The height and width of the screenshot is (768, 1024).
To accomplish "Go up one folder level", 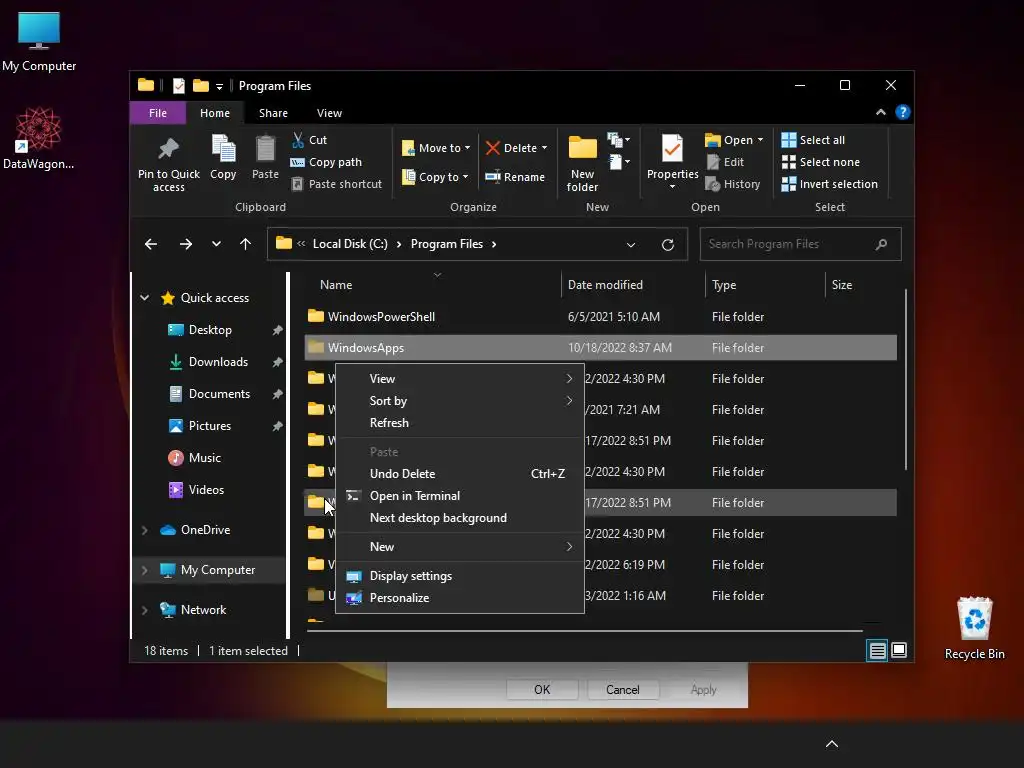I will [x=246, y=244].
